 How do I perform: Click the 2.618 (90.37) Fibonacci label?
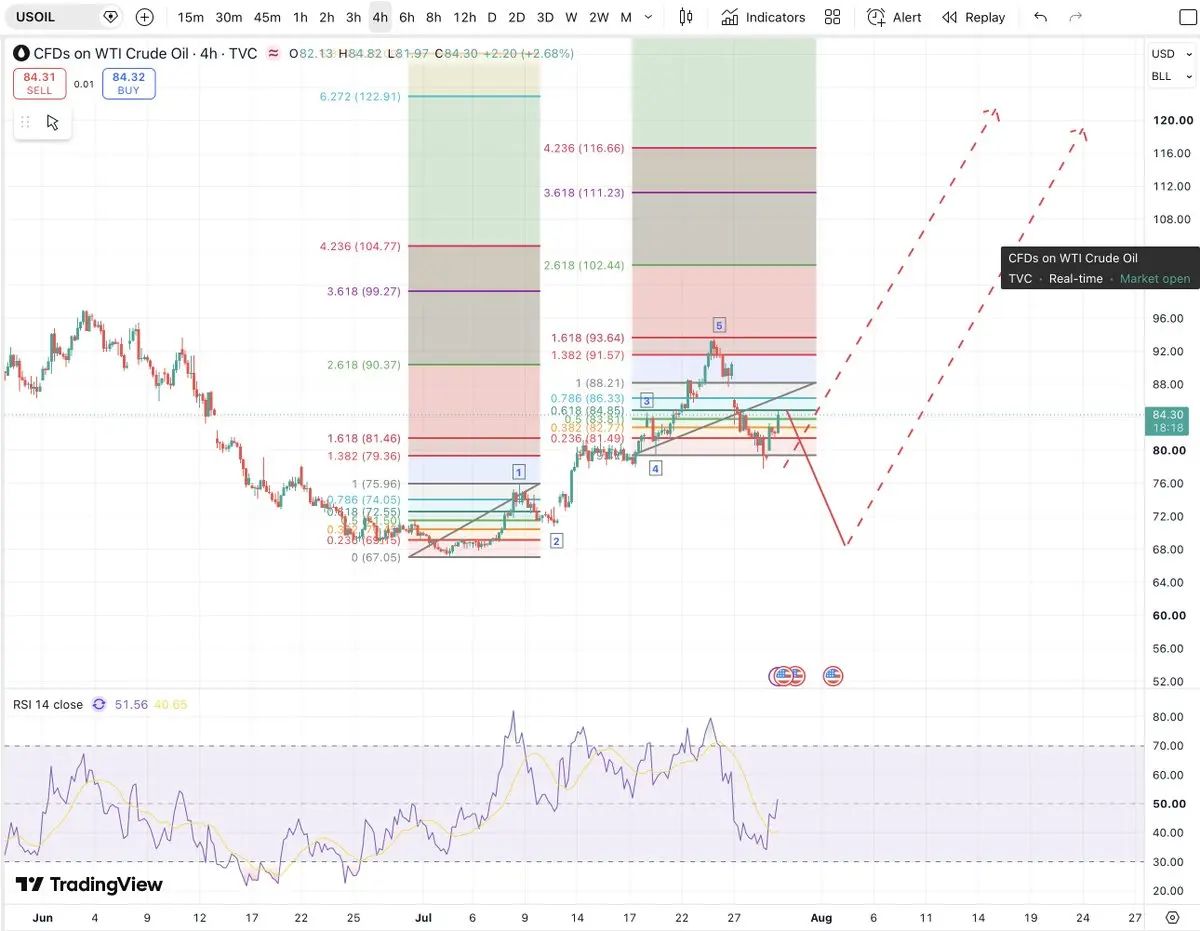(364, 365)
